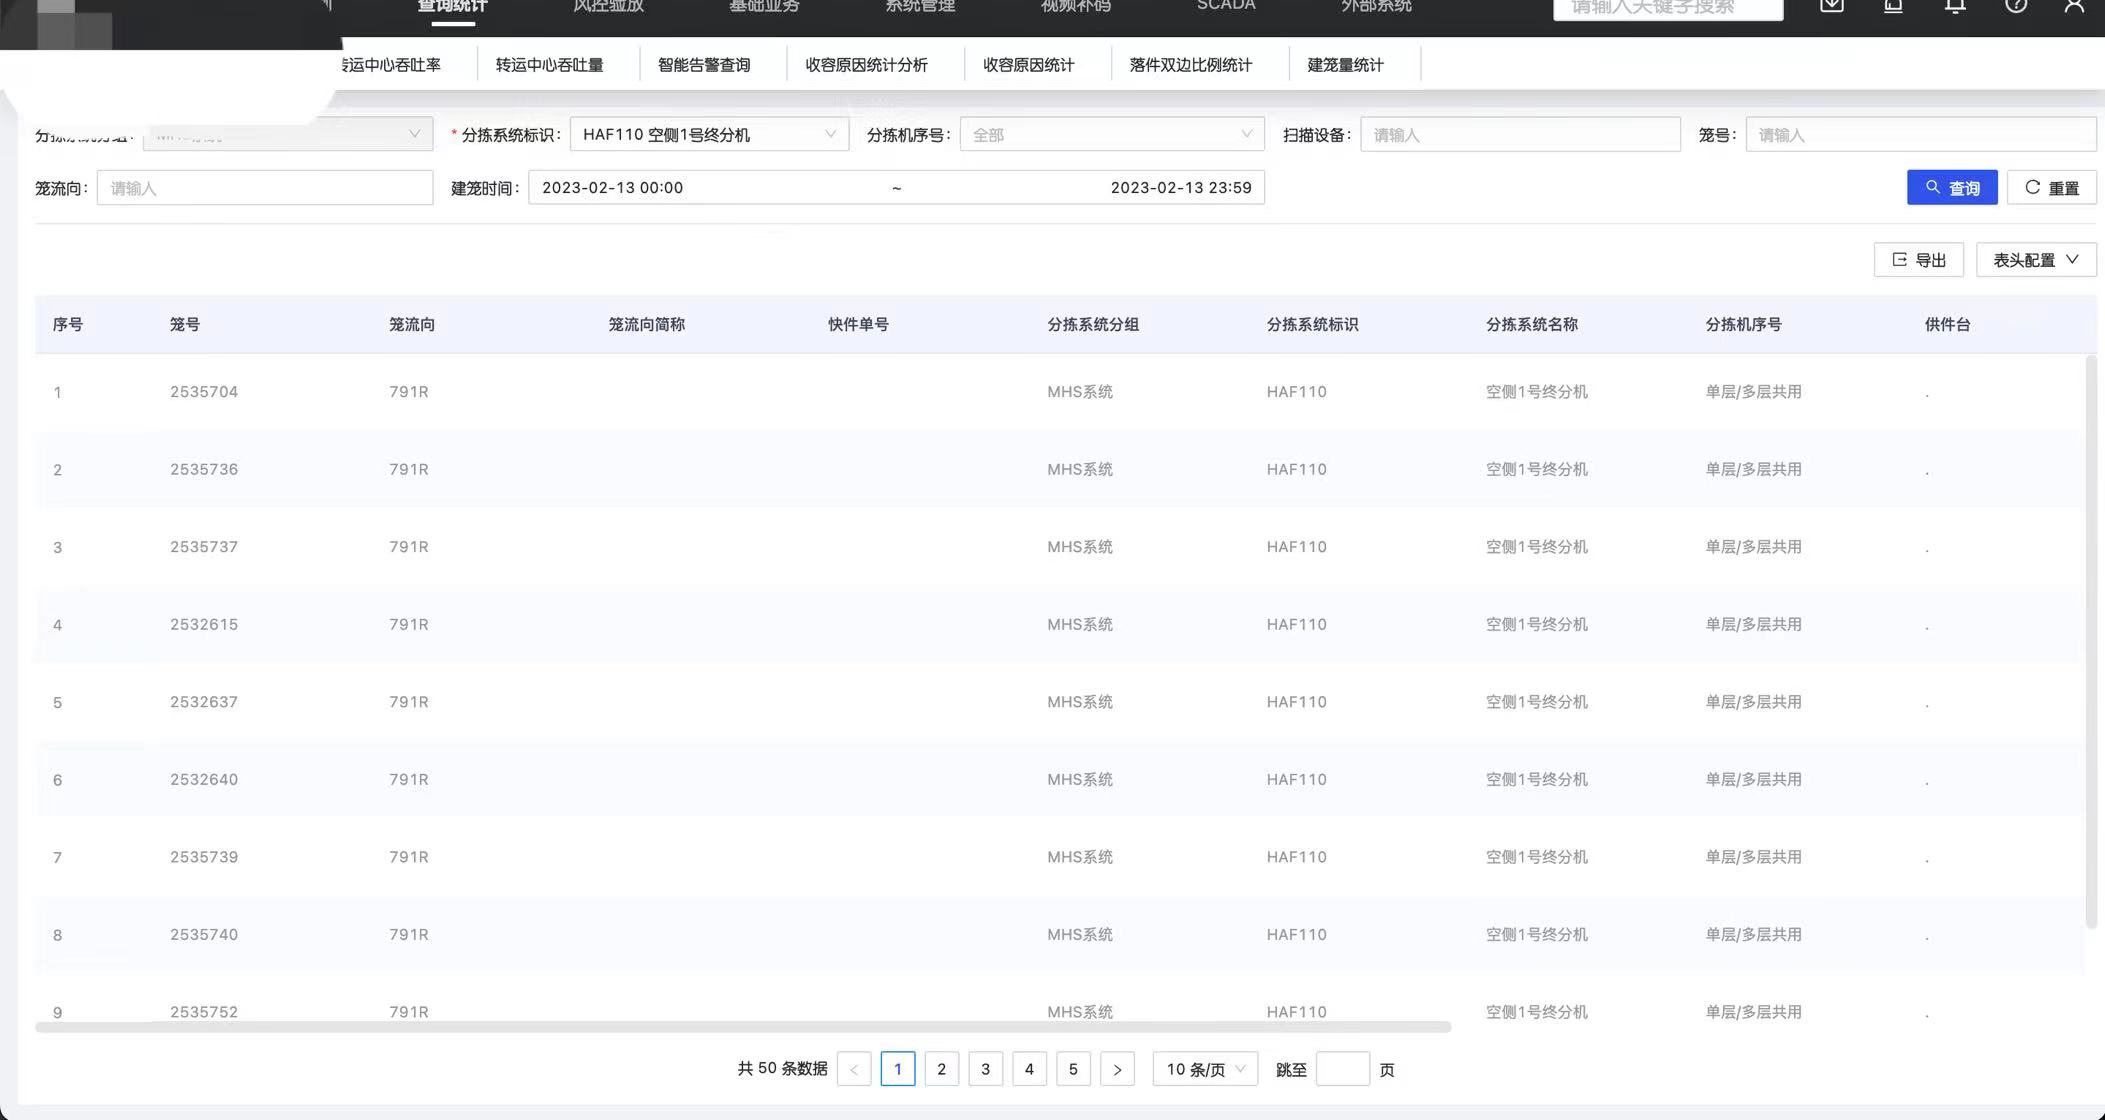2105x1120 pixels.
Task: Click the download tray icon in top bar
Action: [1832, 5]
